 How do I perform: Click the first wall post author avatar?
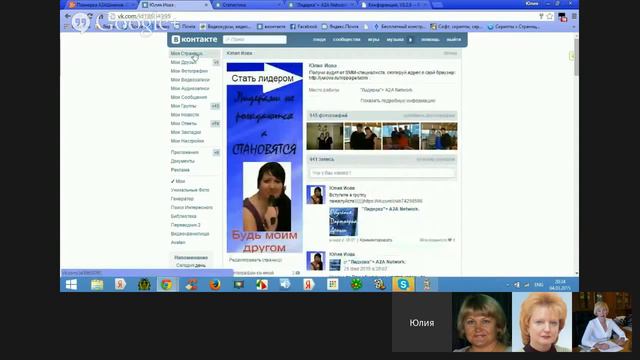(316, 194)
